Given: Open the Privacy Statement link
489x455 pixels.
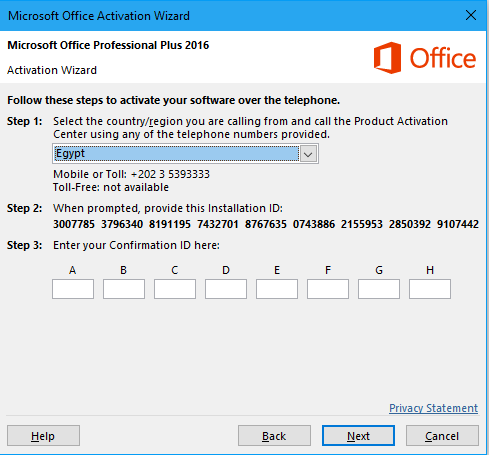Looking at the screenshot, I should 433,408.
